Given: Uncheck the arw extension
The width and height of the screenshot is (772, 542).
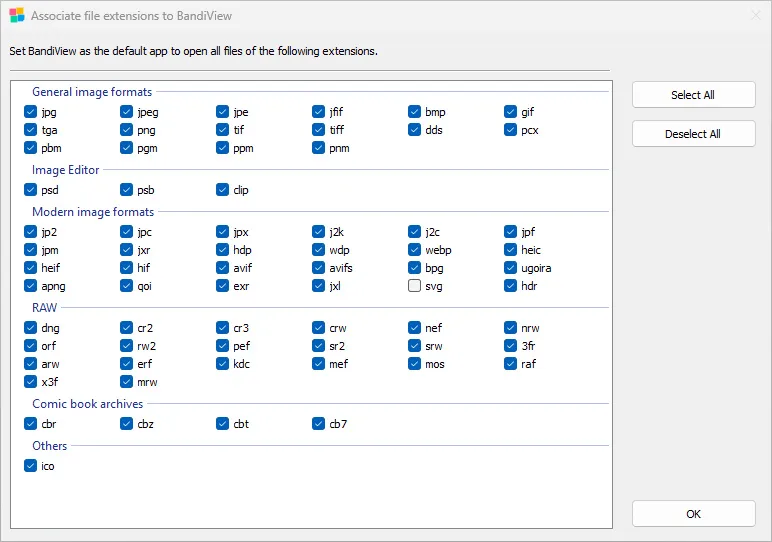Looking at the screenshot, I should pyautogui.click(x=31, y=364).
